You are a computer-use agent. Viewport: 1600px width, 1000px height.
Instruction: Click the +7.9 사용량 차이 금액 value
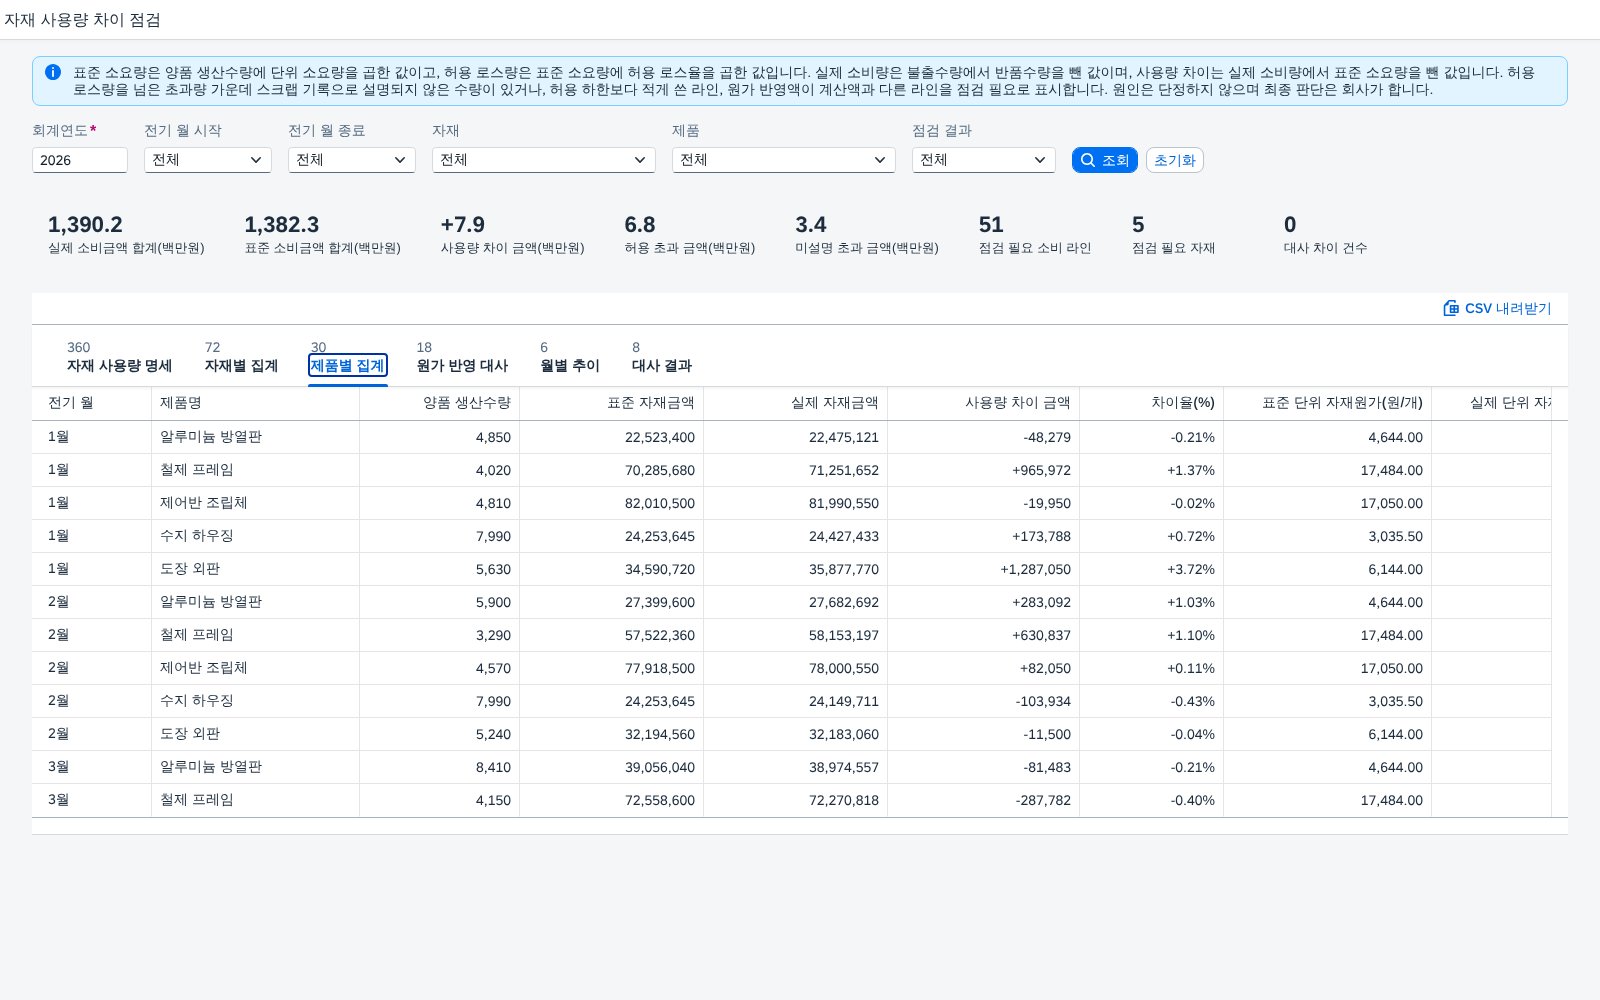462,225
